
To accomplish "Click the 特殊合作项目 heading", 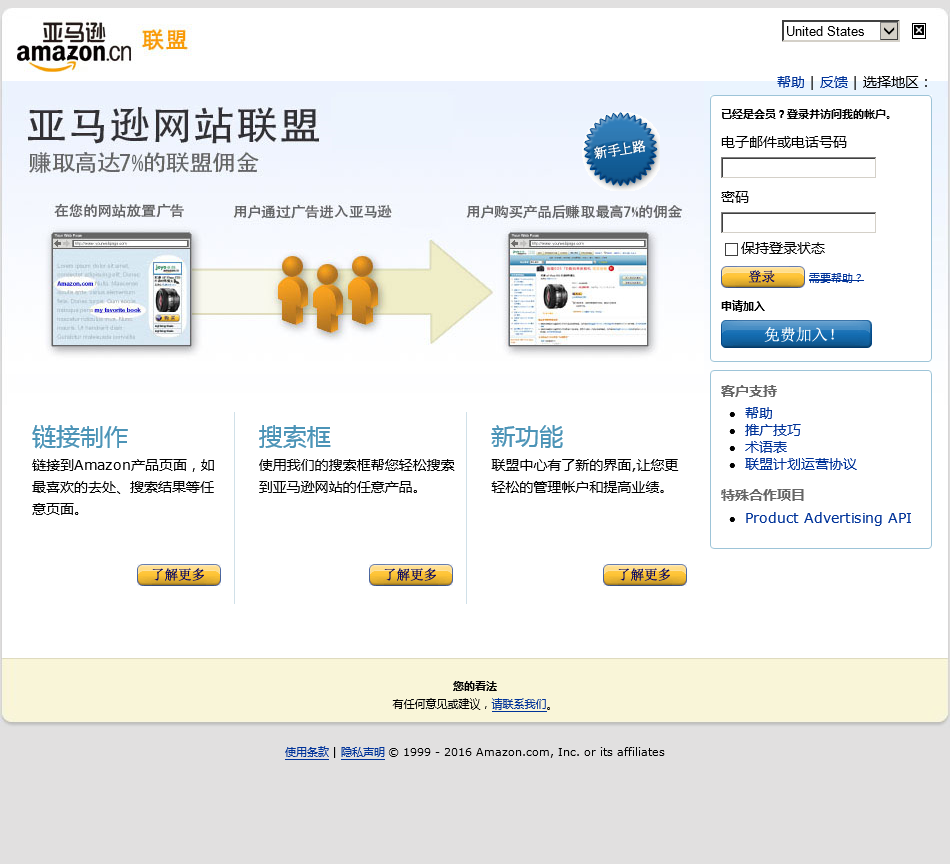I will tap(763, 495).
